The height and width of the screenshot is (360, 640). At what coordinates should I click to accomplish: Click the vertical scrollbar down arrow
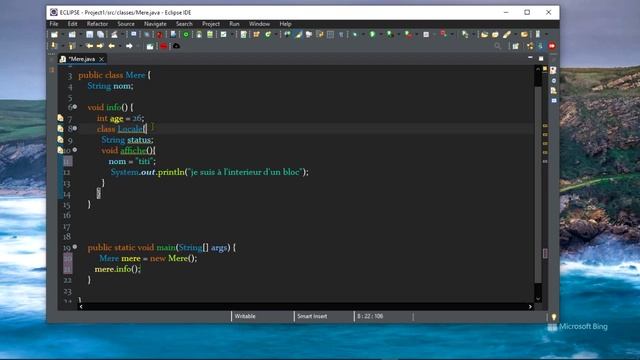pyautogui.click(x=538, y=299)
